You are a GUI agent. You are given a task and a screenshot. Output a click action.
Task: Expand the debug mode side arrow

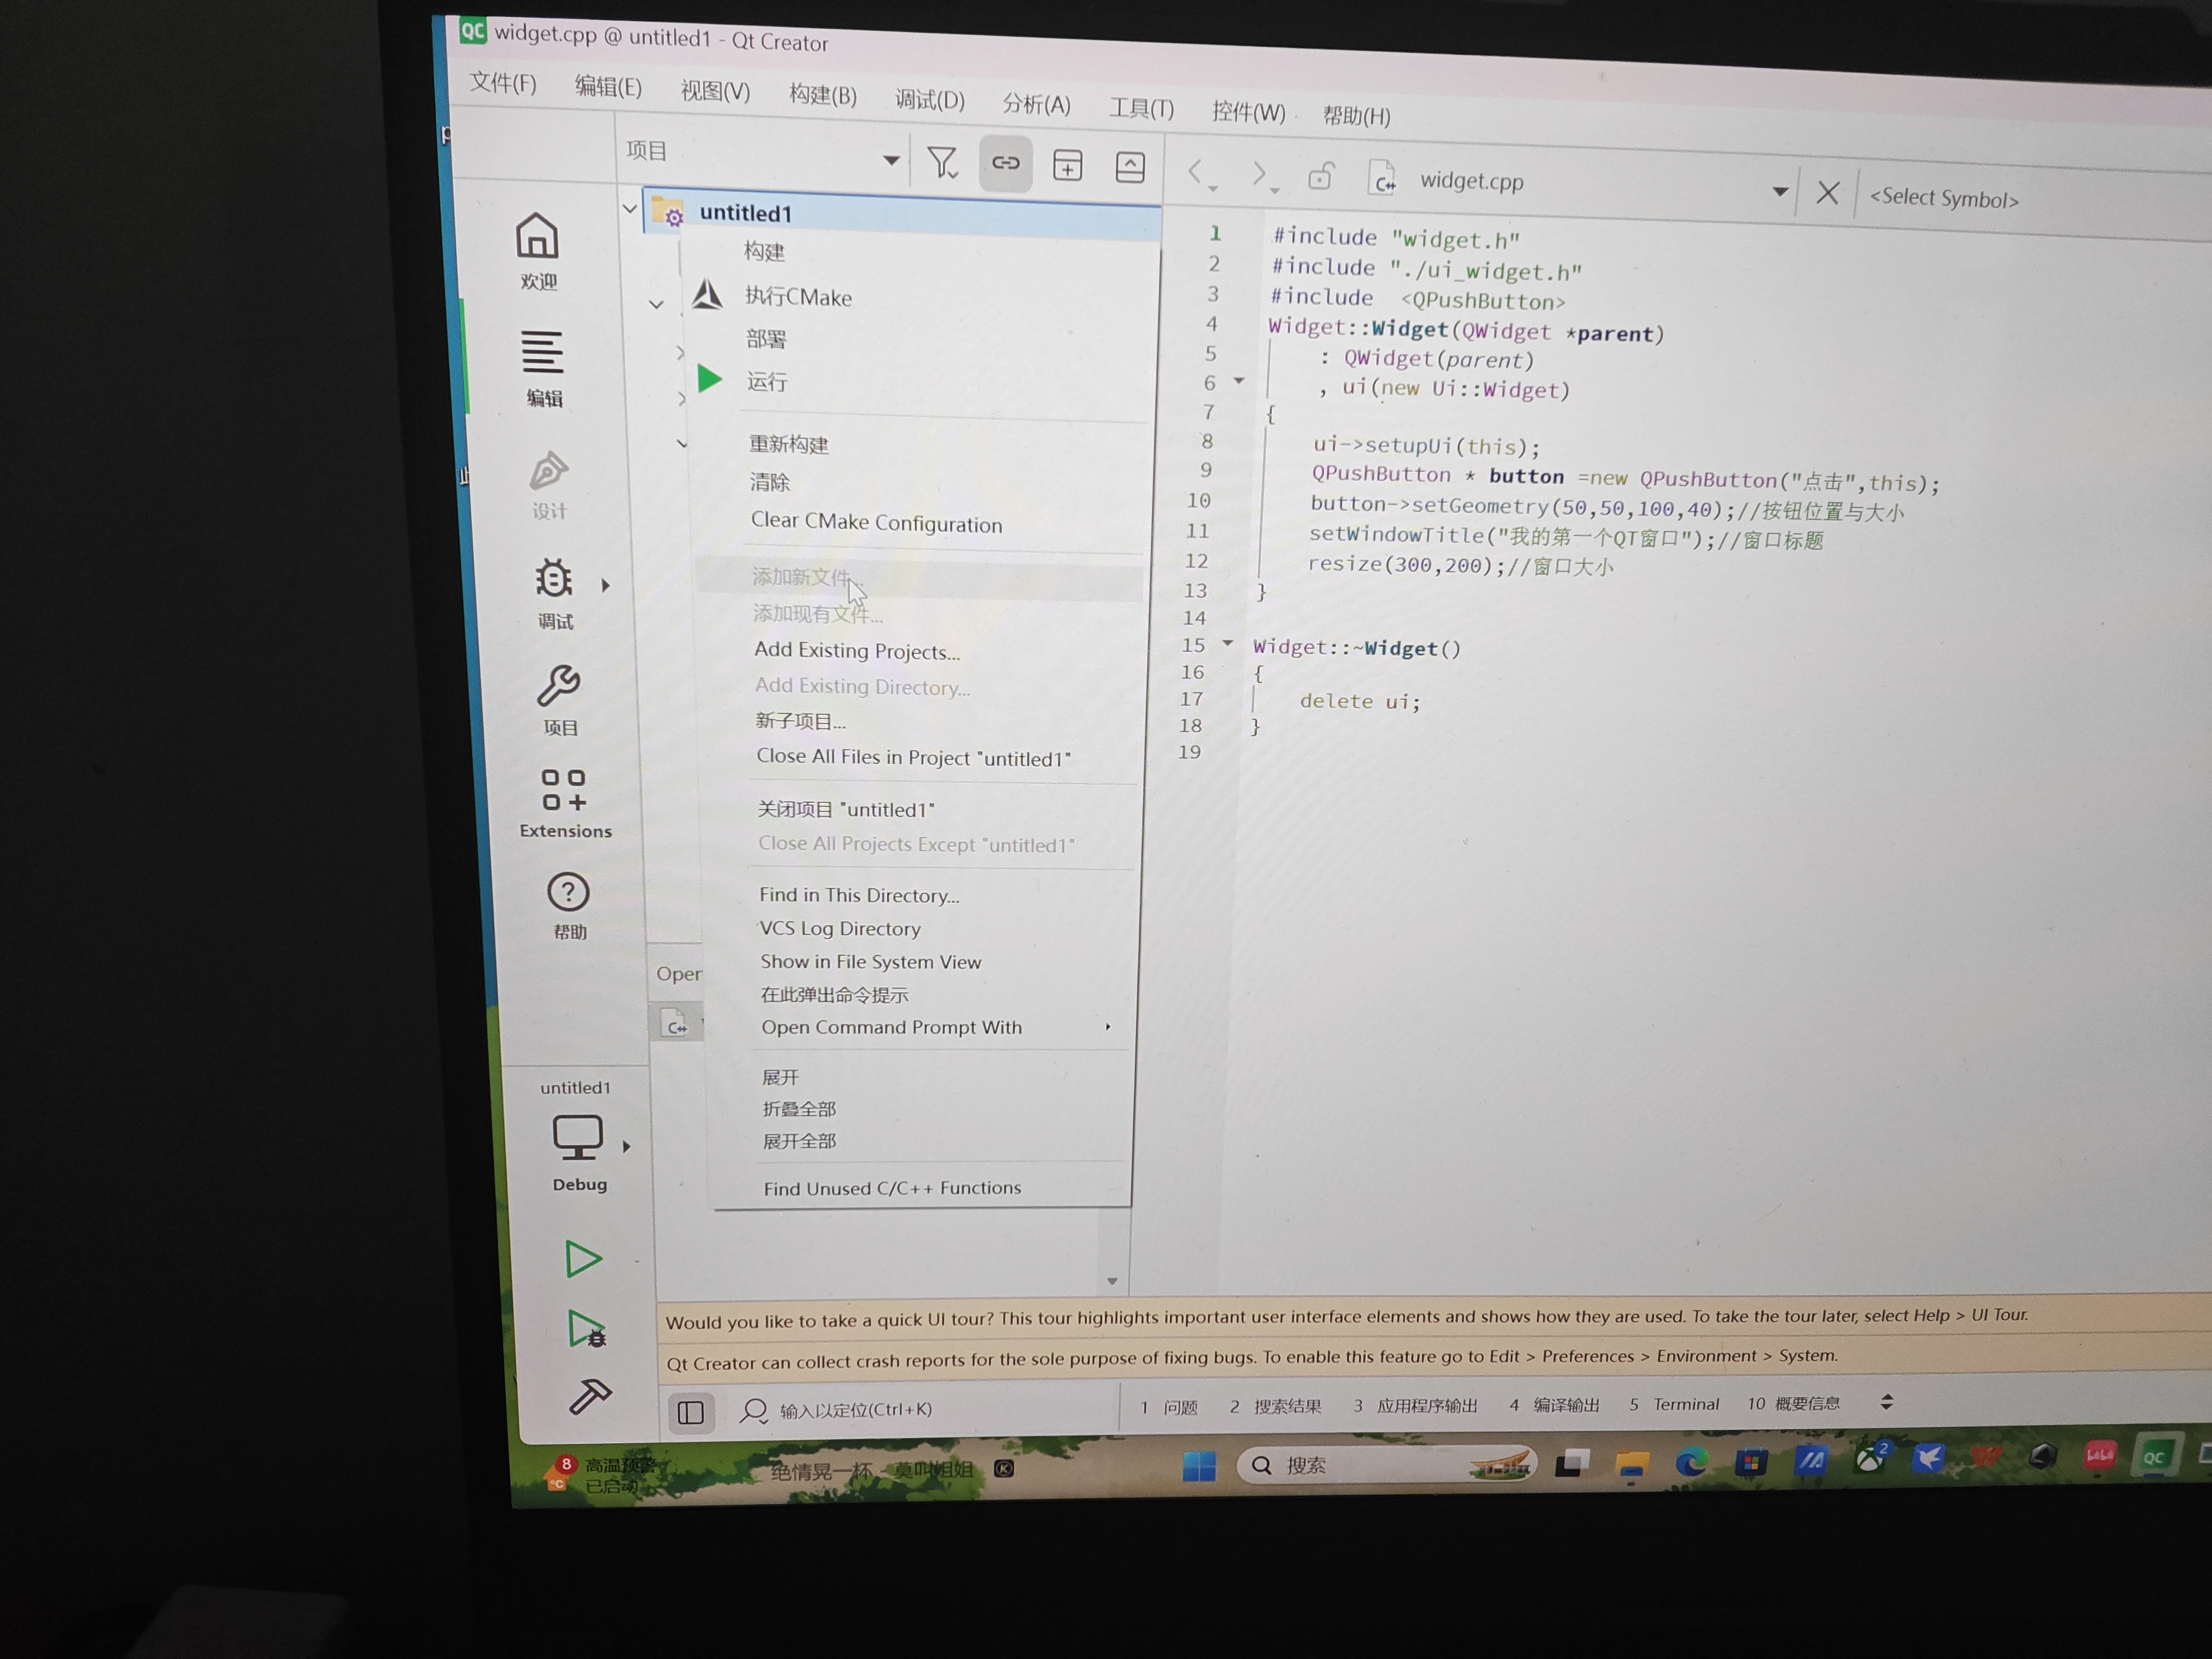pos(605,585)
